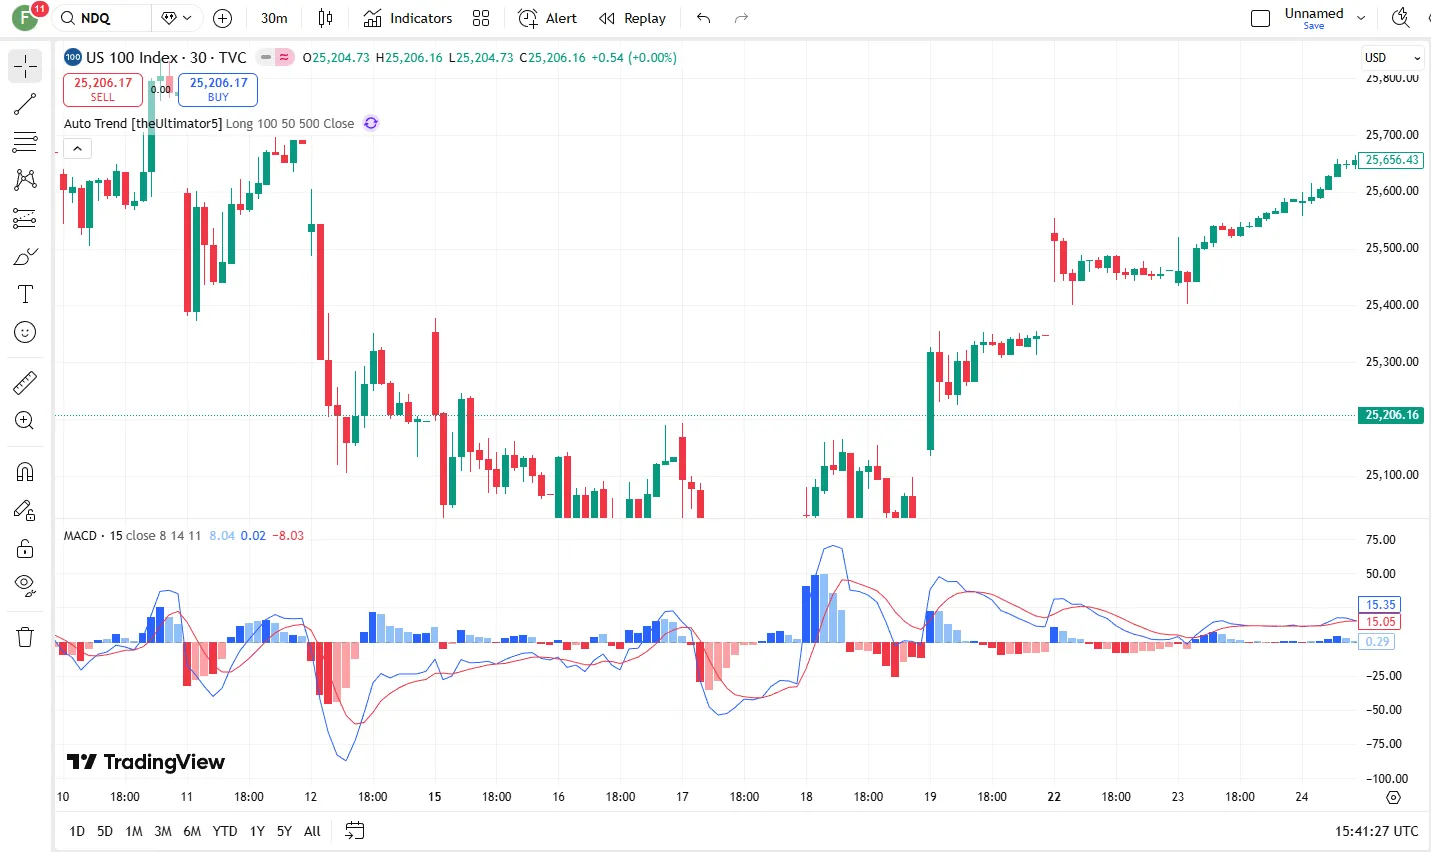Screen dimensions: 1431x852
Task: Select the 6M date range
Action: pos(192,831)
